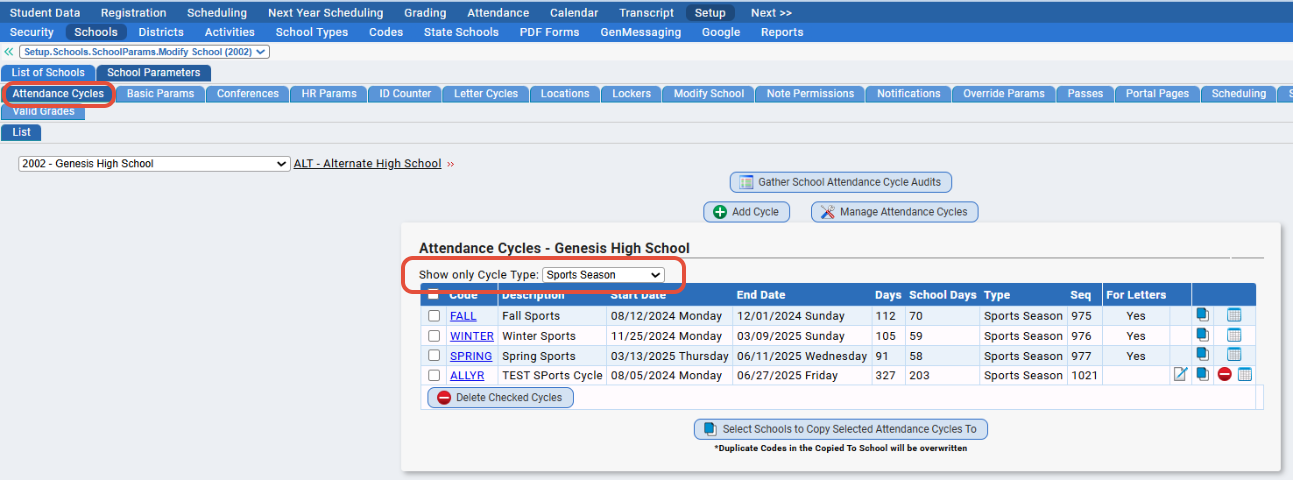Copy the SPRING attendance cycle
Viewport: 1293px width, 480px height.
click(1202, 355)
